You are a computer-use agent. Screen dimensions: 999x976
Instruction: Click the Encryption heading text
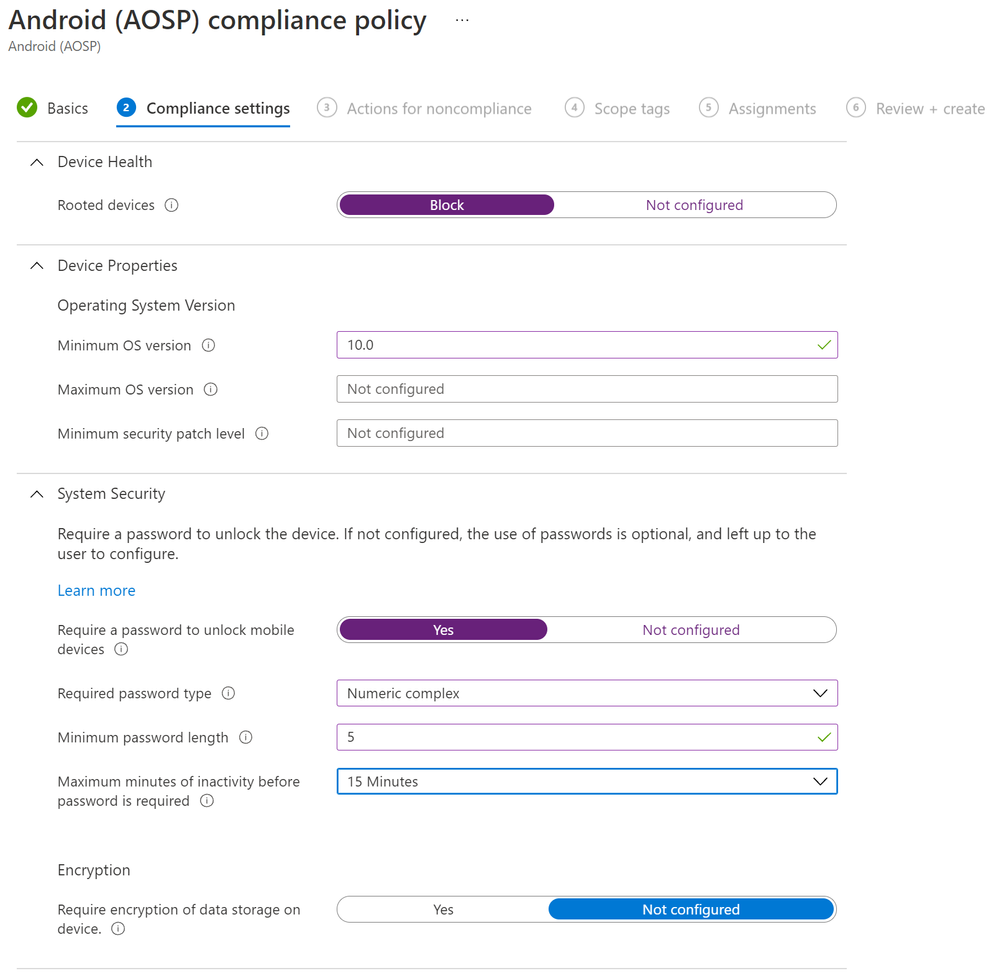click(94, 870)
